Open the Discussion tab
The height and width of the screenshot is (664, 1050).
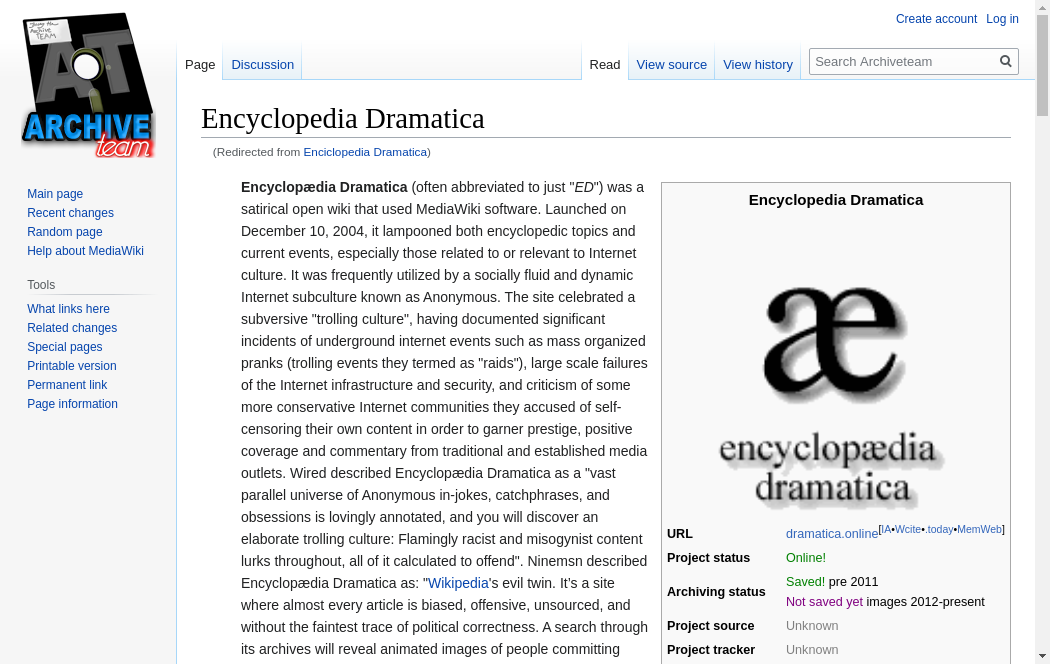coord(262,64)
